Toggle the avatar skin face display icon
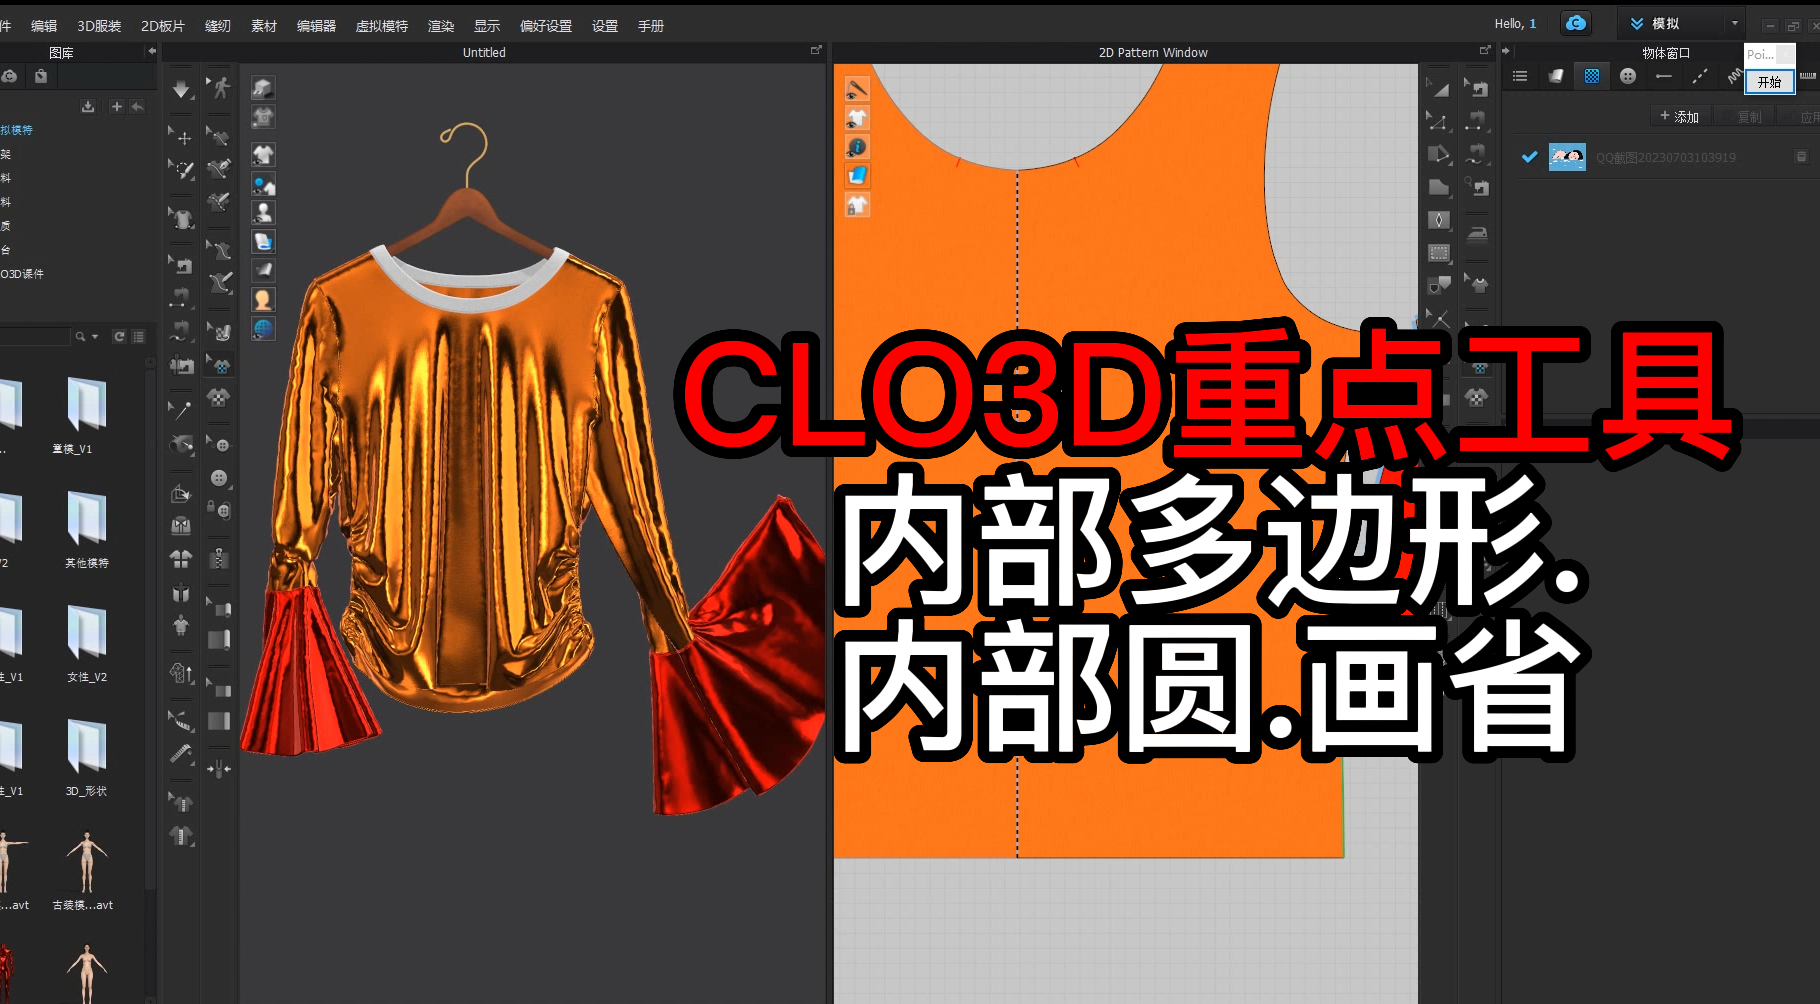The height and width of the screenshot is (1004, 1820). coord(263,299)
